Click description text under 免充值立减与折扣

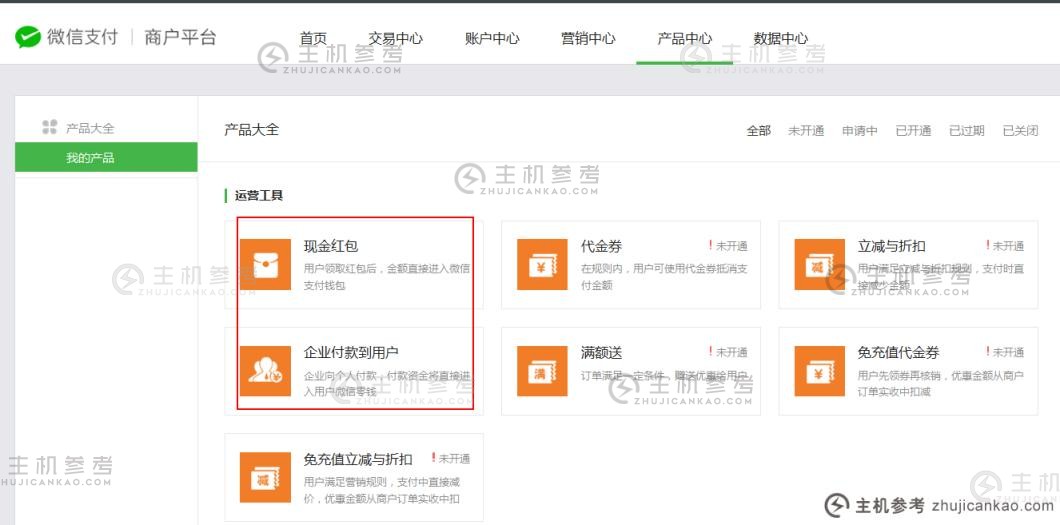[x=383, y=491]
